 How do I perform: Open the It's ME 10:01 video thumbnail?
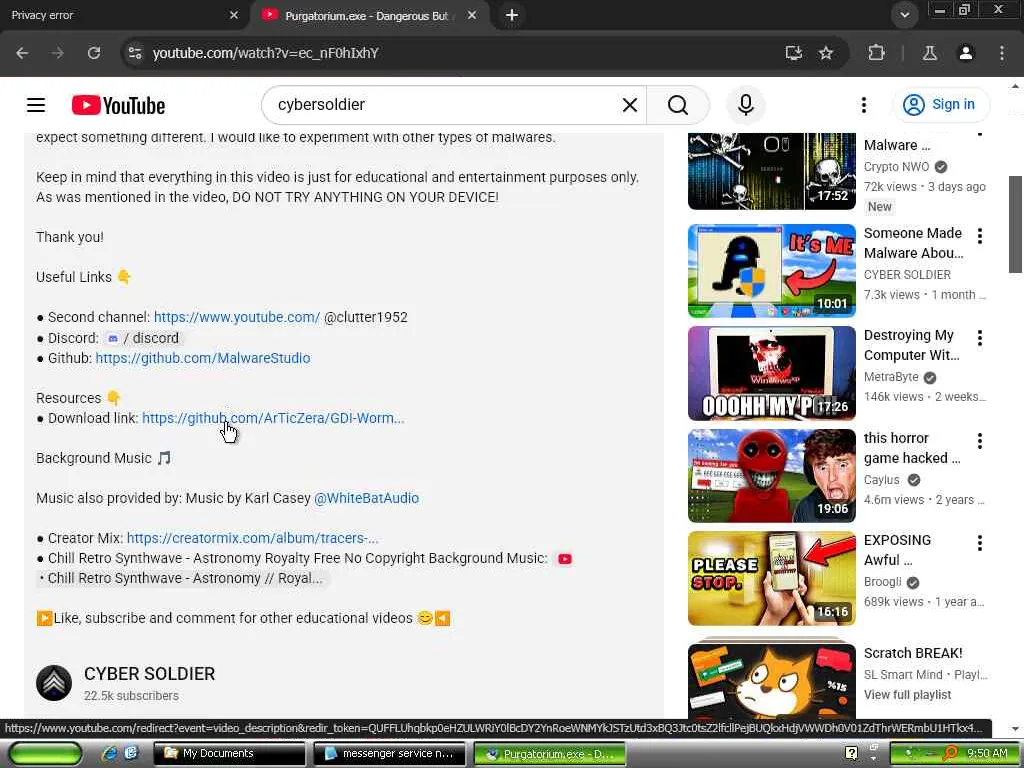tap(772, 270)
